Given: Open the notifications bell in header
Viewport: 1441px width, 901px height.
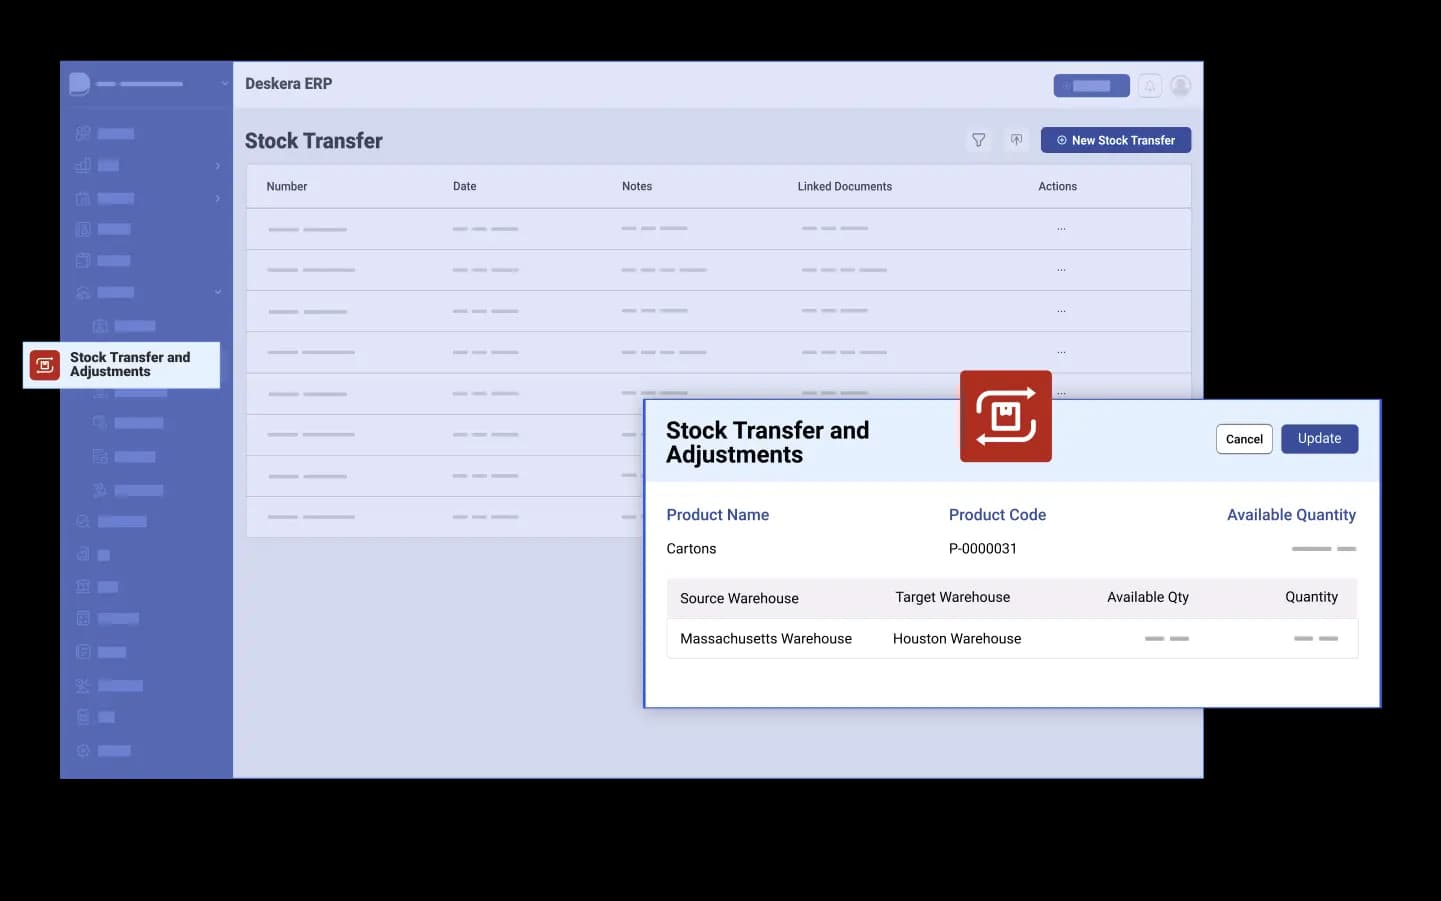Looking at the screenshot, I should click(x=1150, y=86).
